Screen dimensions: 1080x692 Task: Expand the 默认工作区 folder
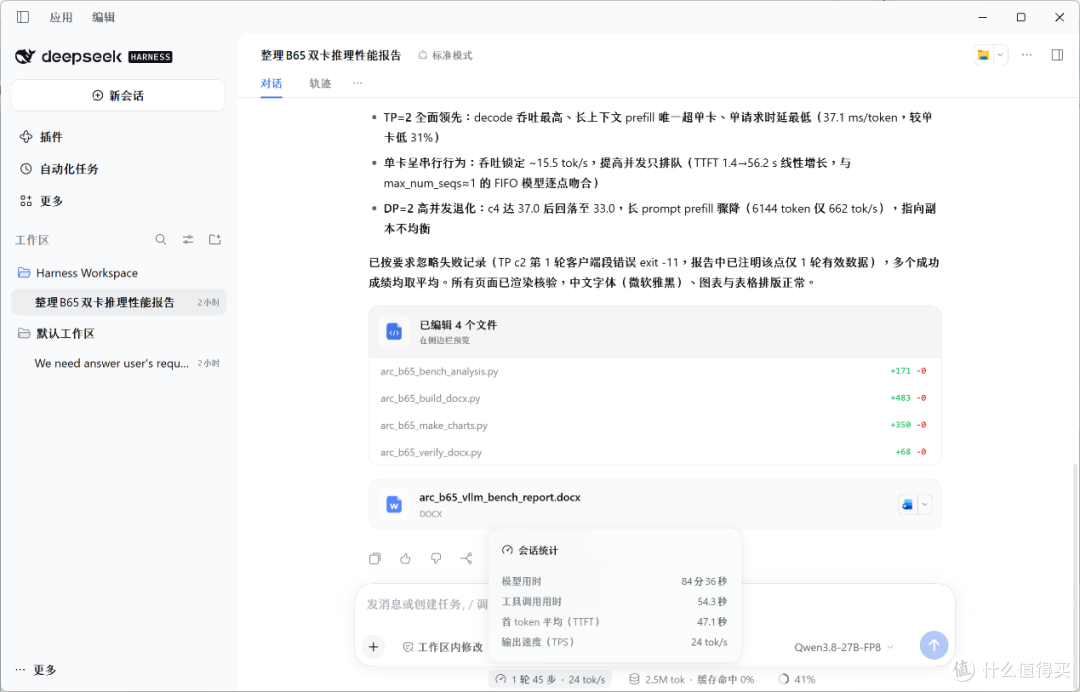point(56,333)
